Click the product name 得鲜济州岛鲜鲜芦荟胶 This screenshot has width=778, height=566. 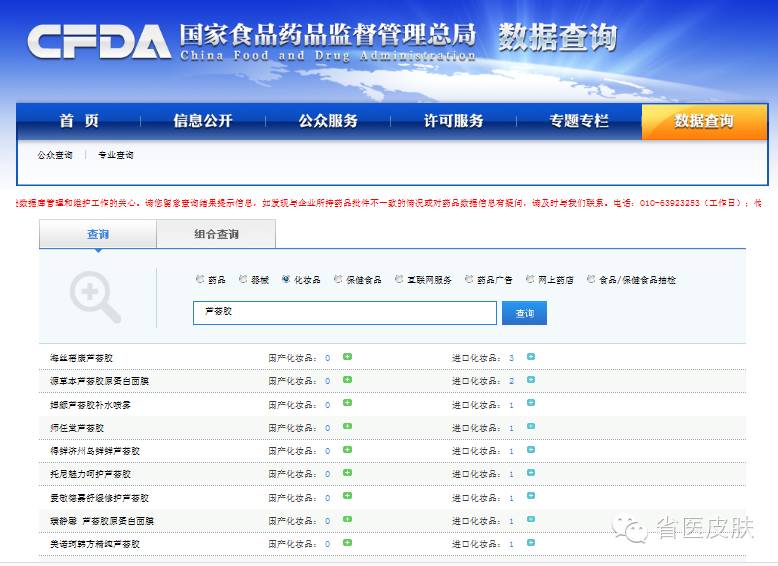pos(95,451)
